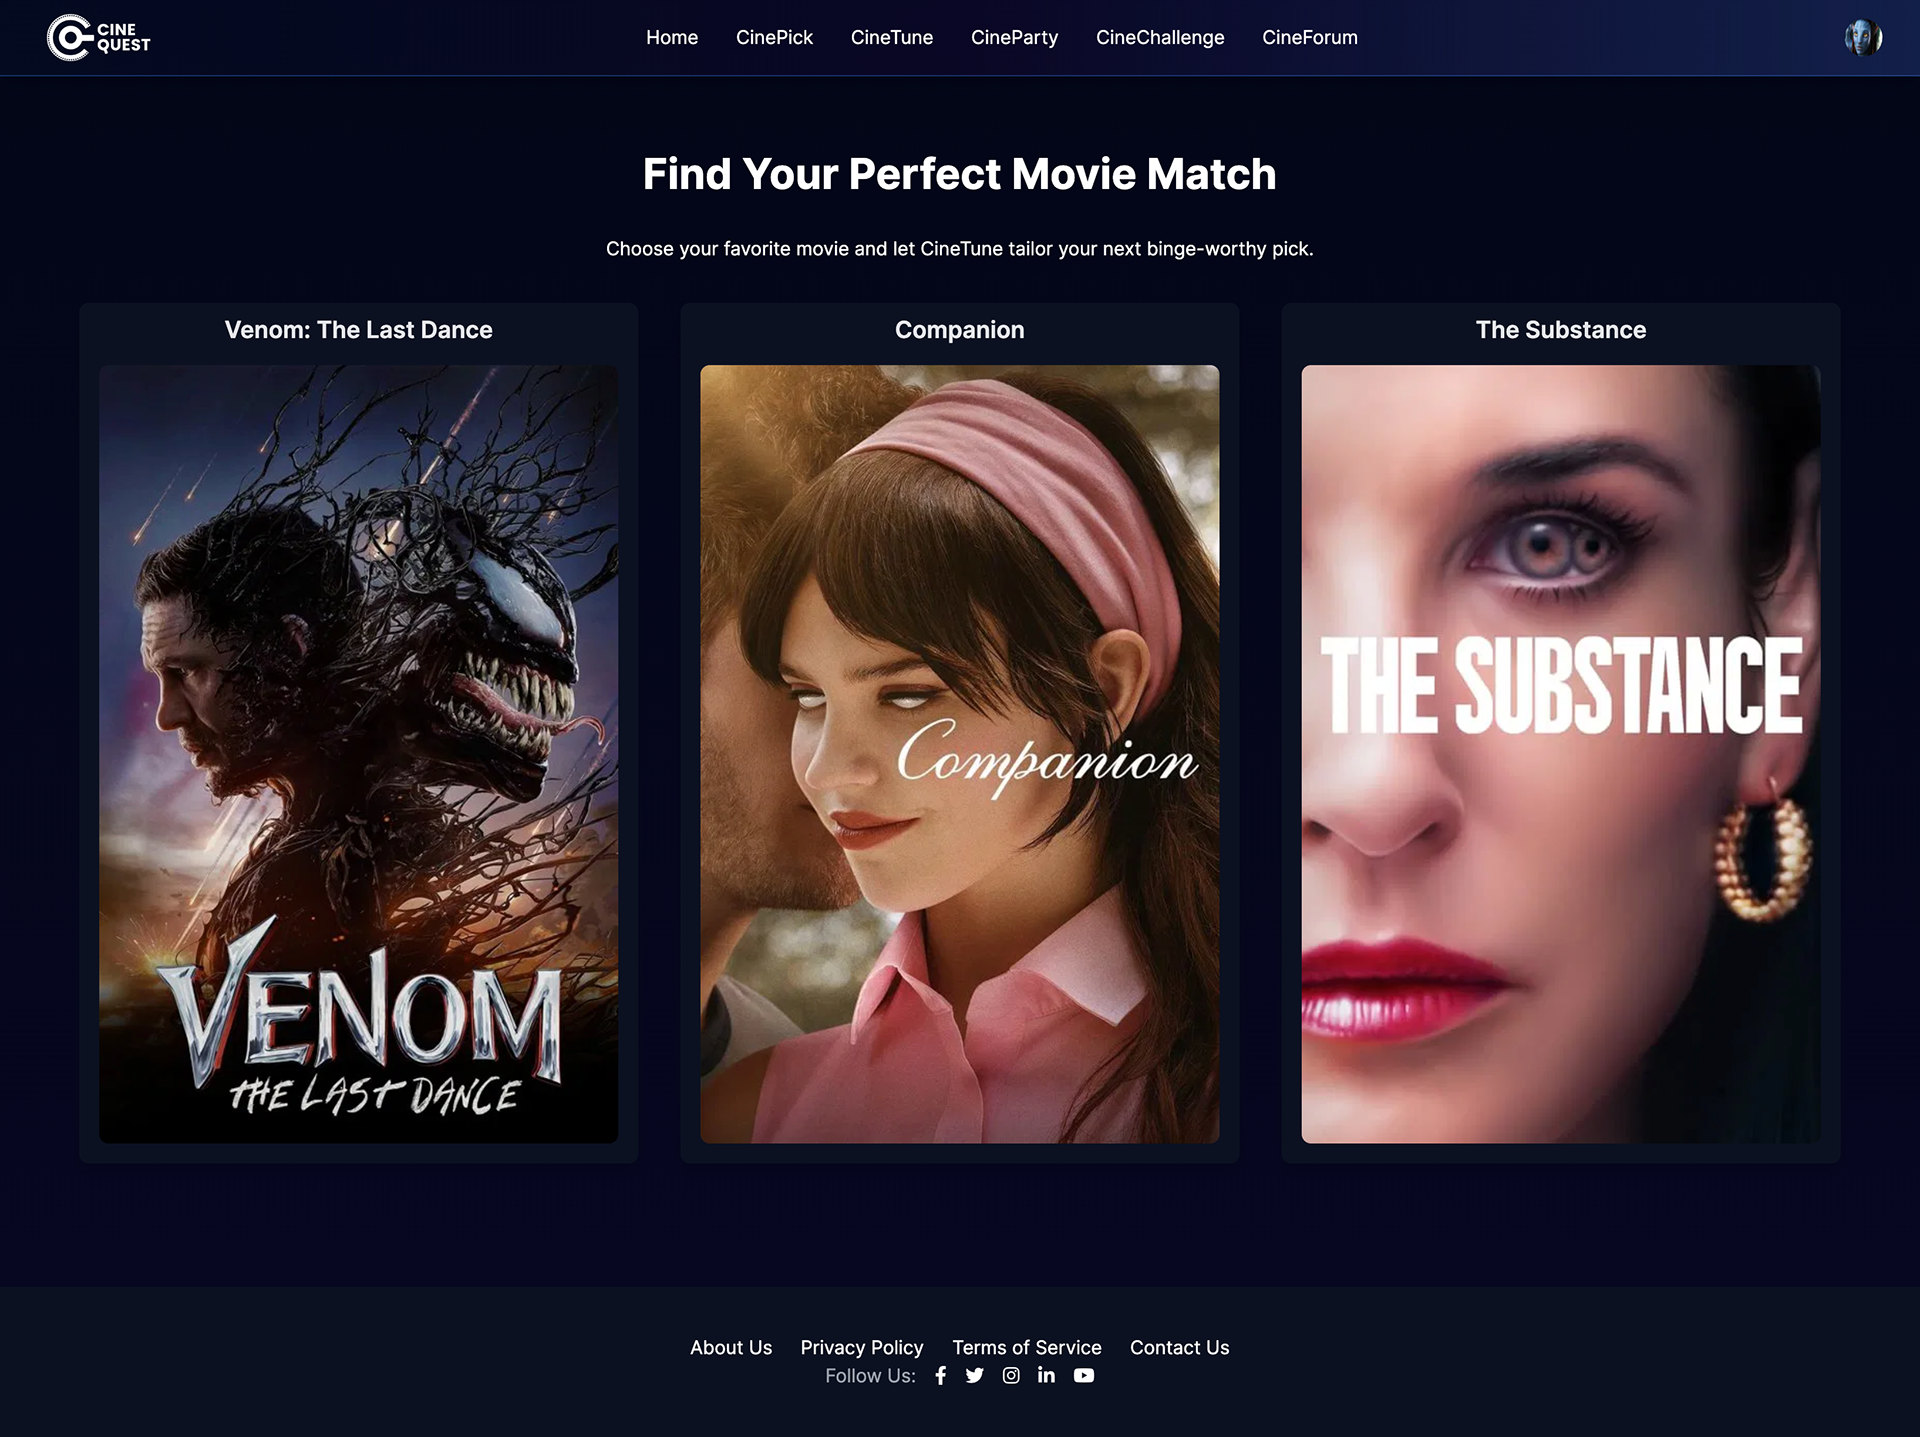1920x1437 pixels.
Task: Open the YouTube social icon
Action: tap(1084, 1375)
